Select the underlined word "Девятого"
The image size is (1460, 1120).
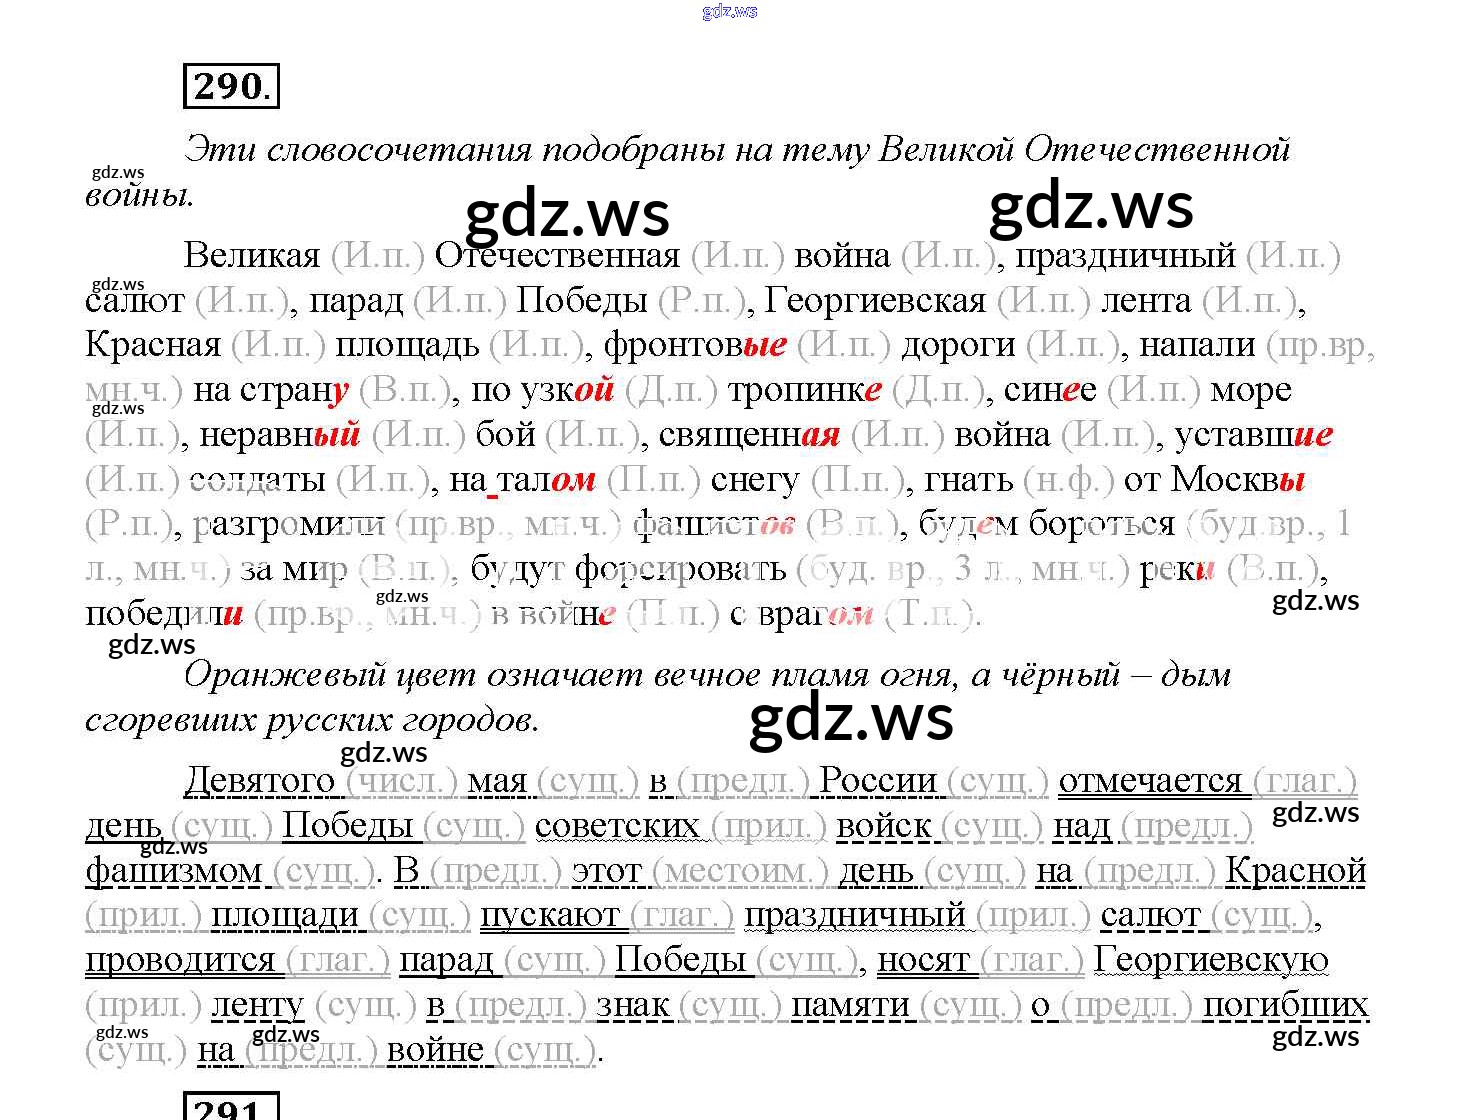[x=259, y=781]
